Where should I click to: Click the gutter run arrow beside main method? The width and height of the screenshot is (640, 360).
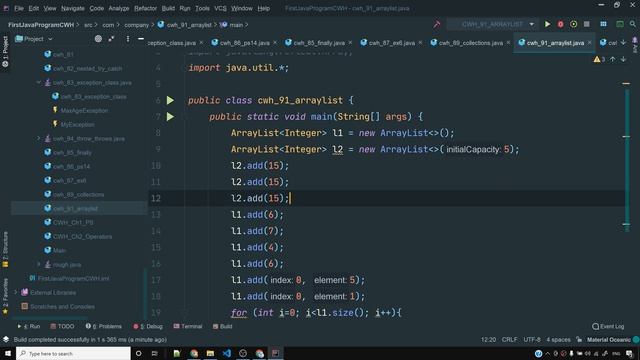[x=170, y=117]
